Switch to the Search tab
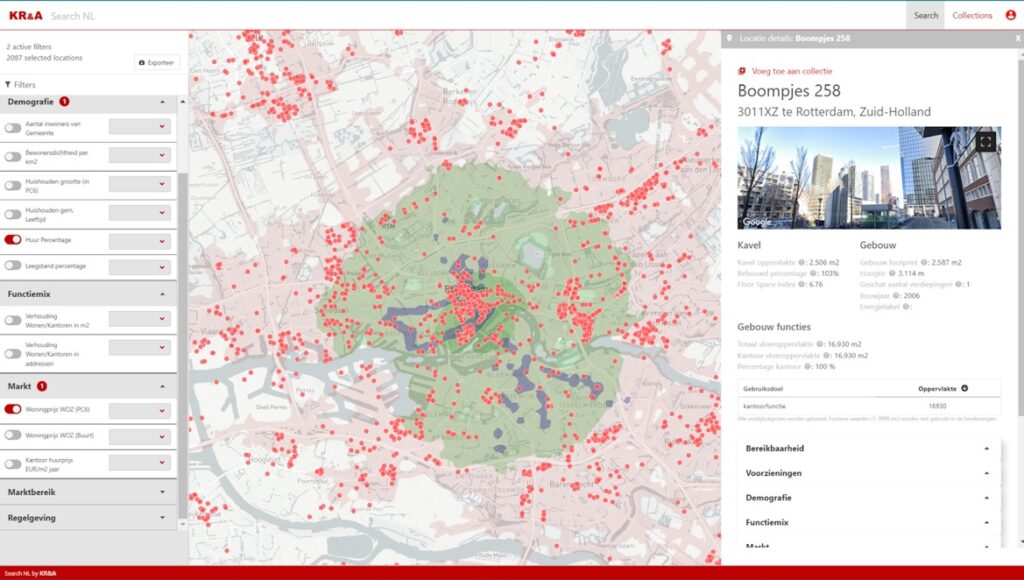This screenshot has width=1024, height=580. [925, 15]
